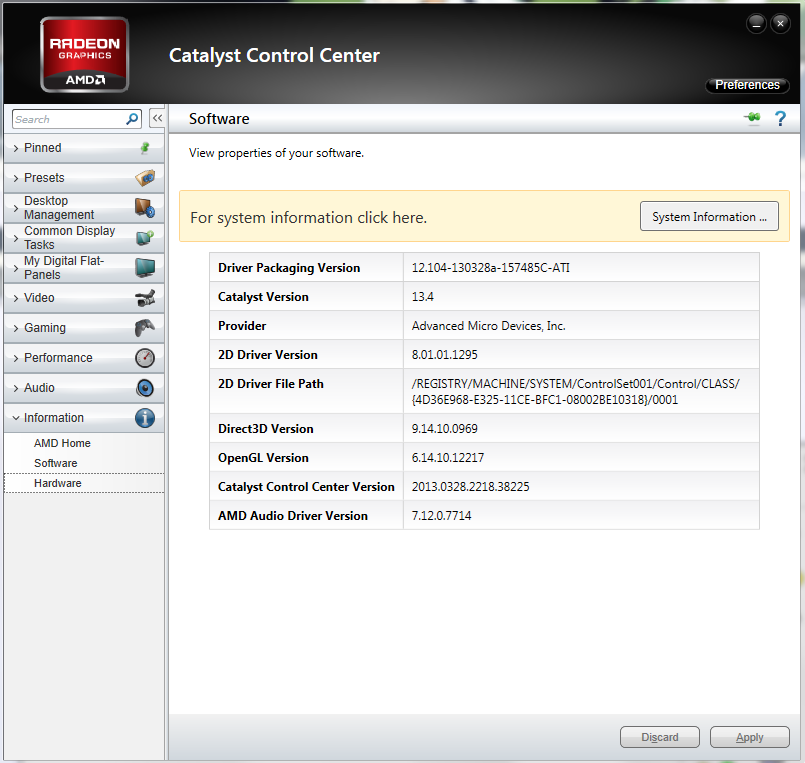Image resolution: width=805 pixels, height=763 pixels.
Task: Collapse the sidebar with double-arrow button
Action: tap(157, 118)
